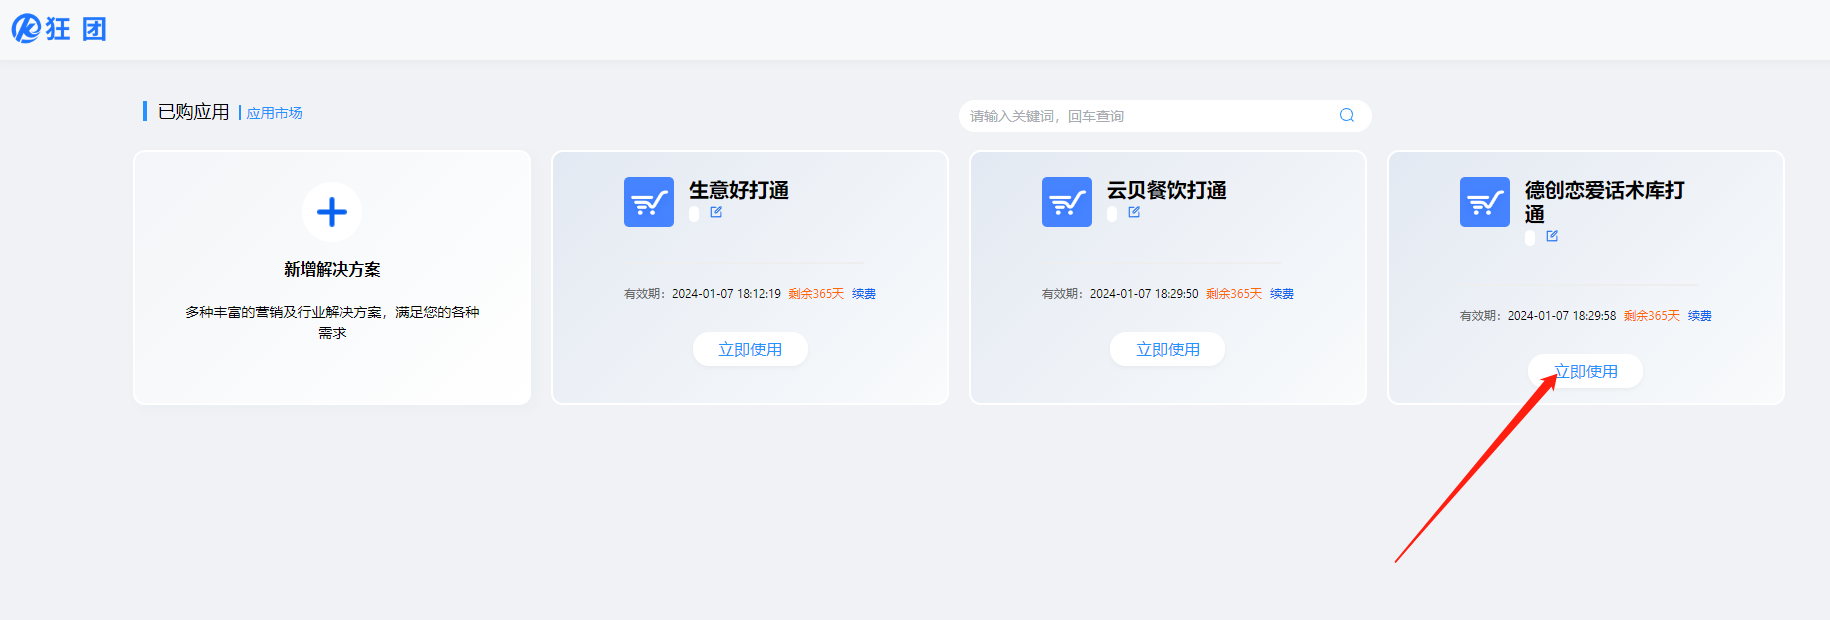Click the expiry date 2024-01-07 18:12:19
The width and height of the screenshot is (1830, 620).
pos(726,294)
